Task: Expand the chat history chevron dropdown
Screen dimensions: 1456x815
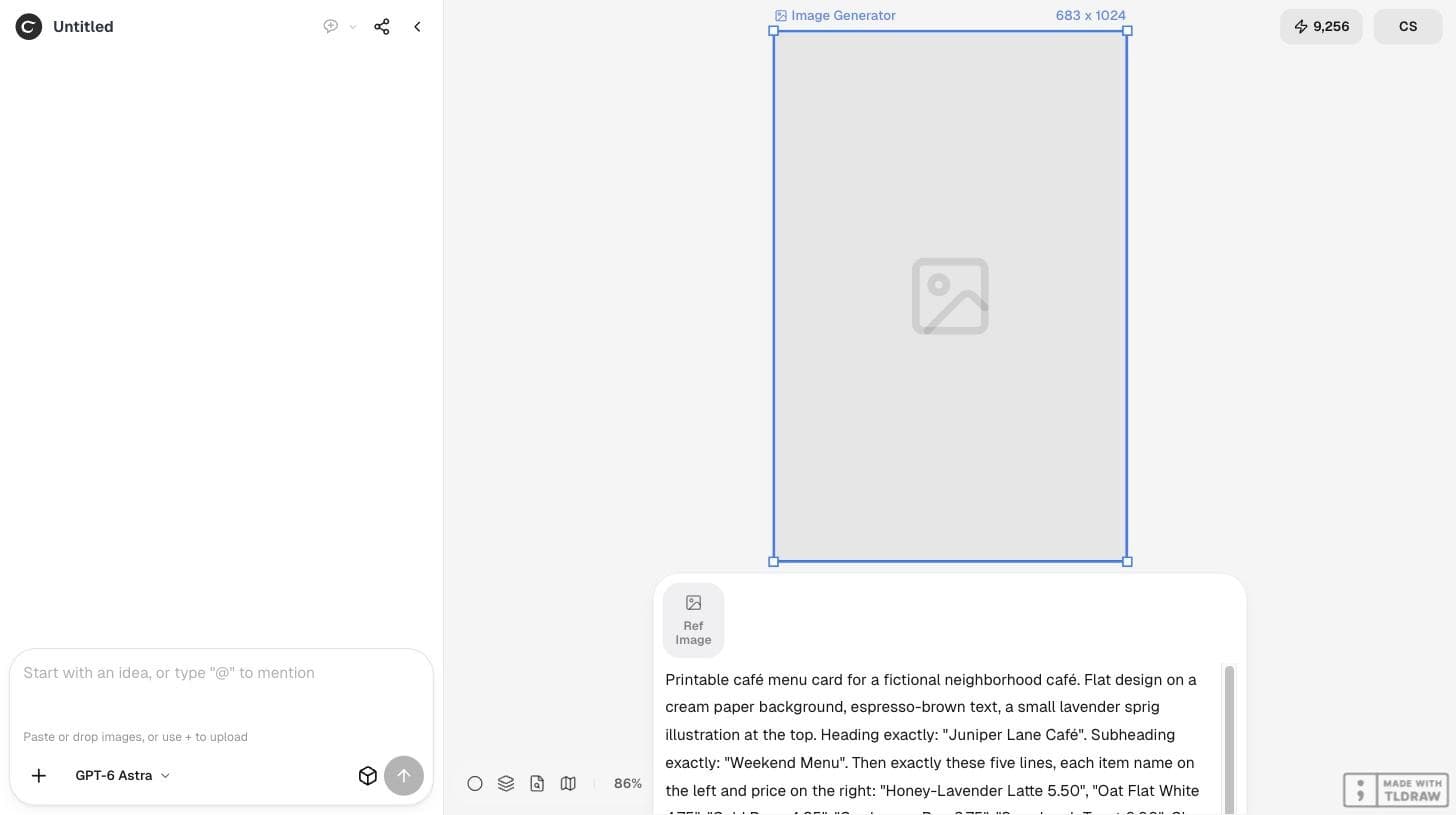Action: pos(353,27)
